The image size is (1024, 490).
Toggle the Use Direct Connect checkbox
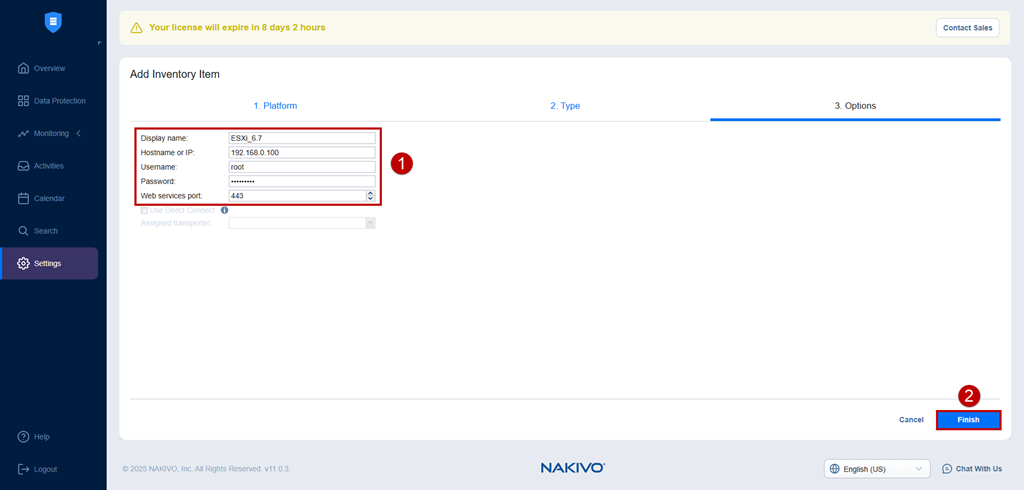(144, 210)
